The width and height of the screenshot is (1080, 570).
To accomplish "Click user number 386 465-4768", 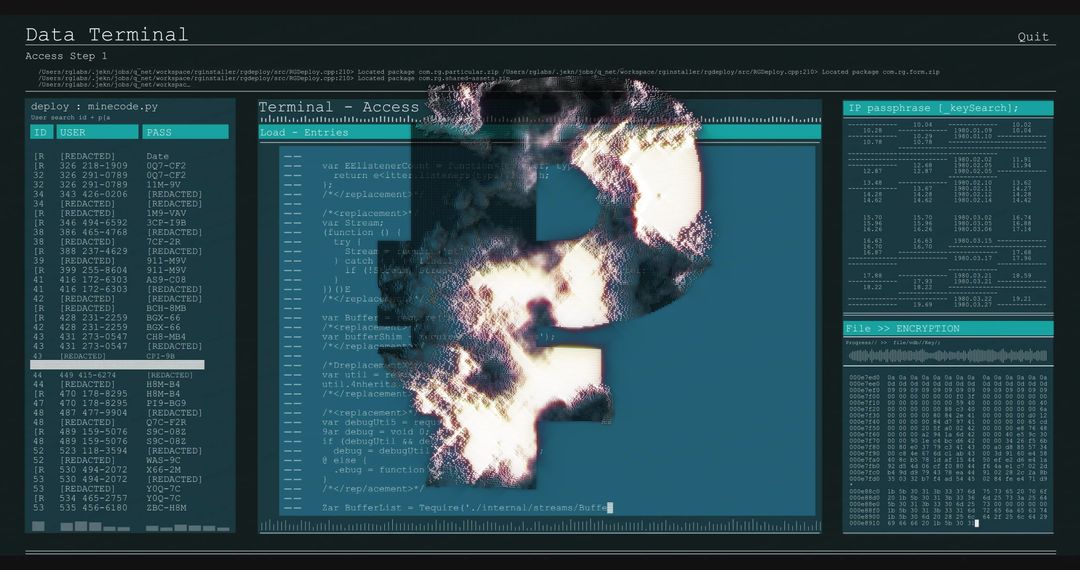I will click(93, 233).
